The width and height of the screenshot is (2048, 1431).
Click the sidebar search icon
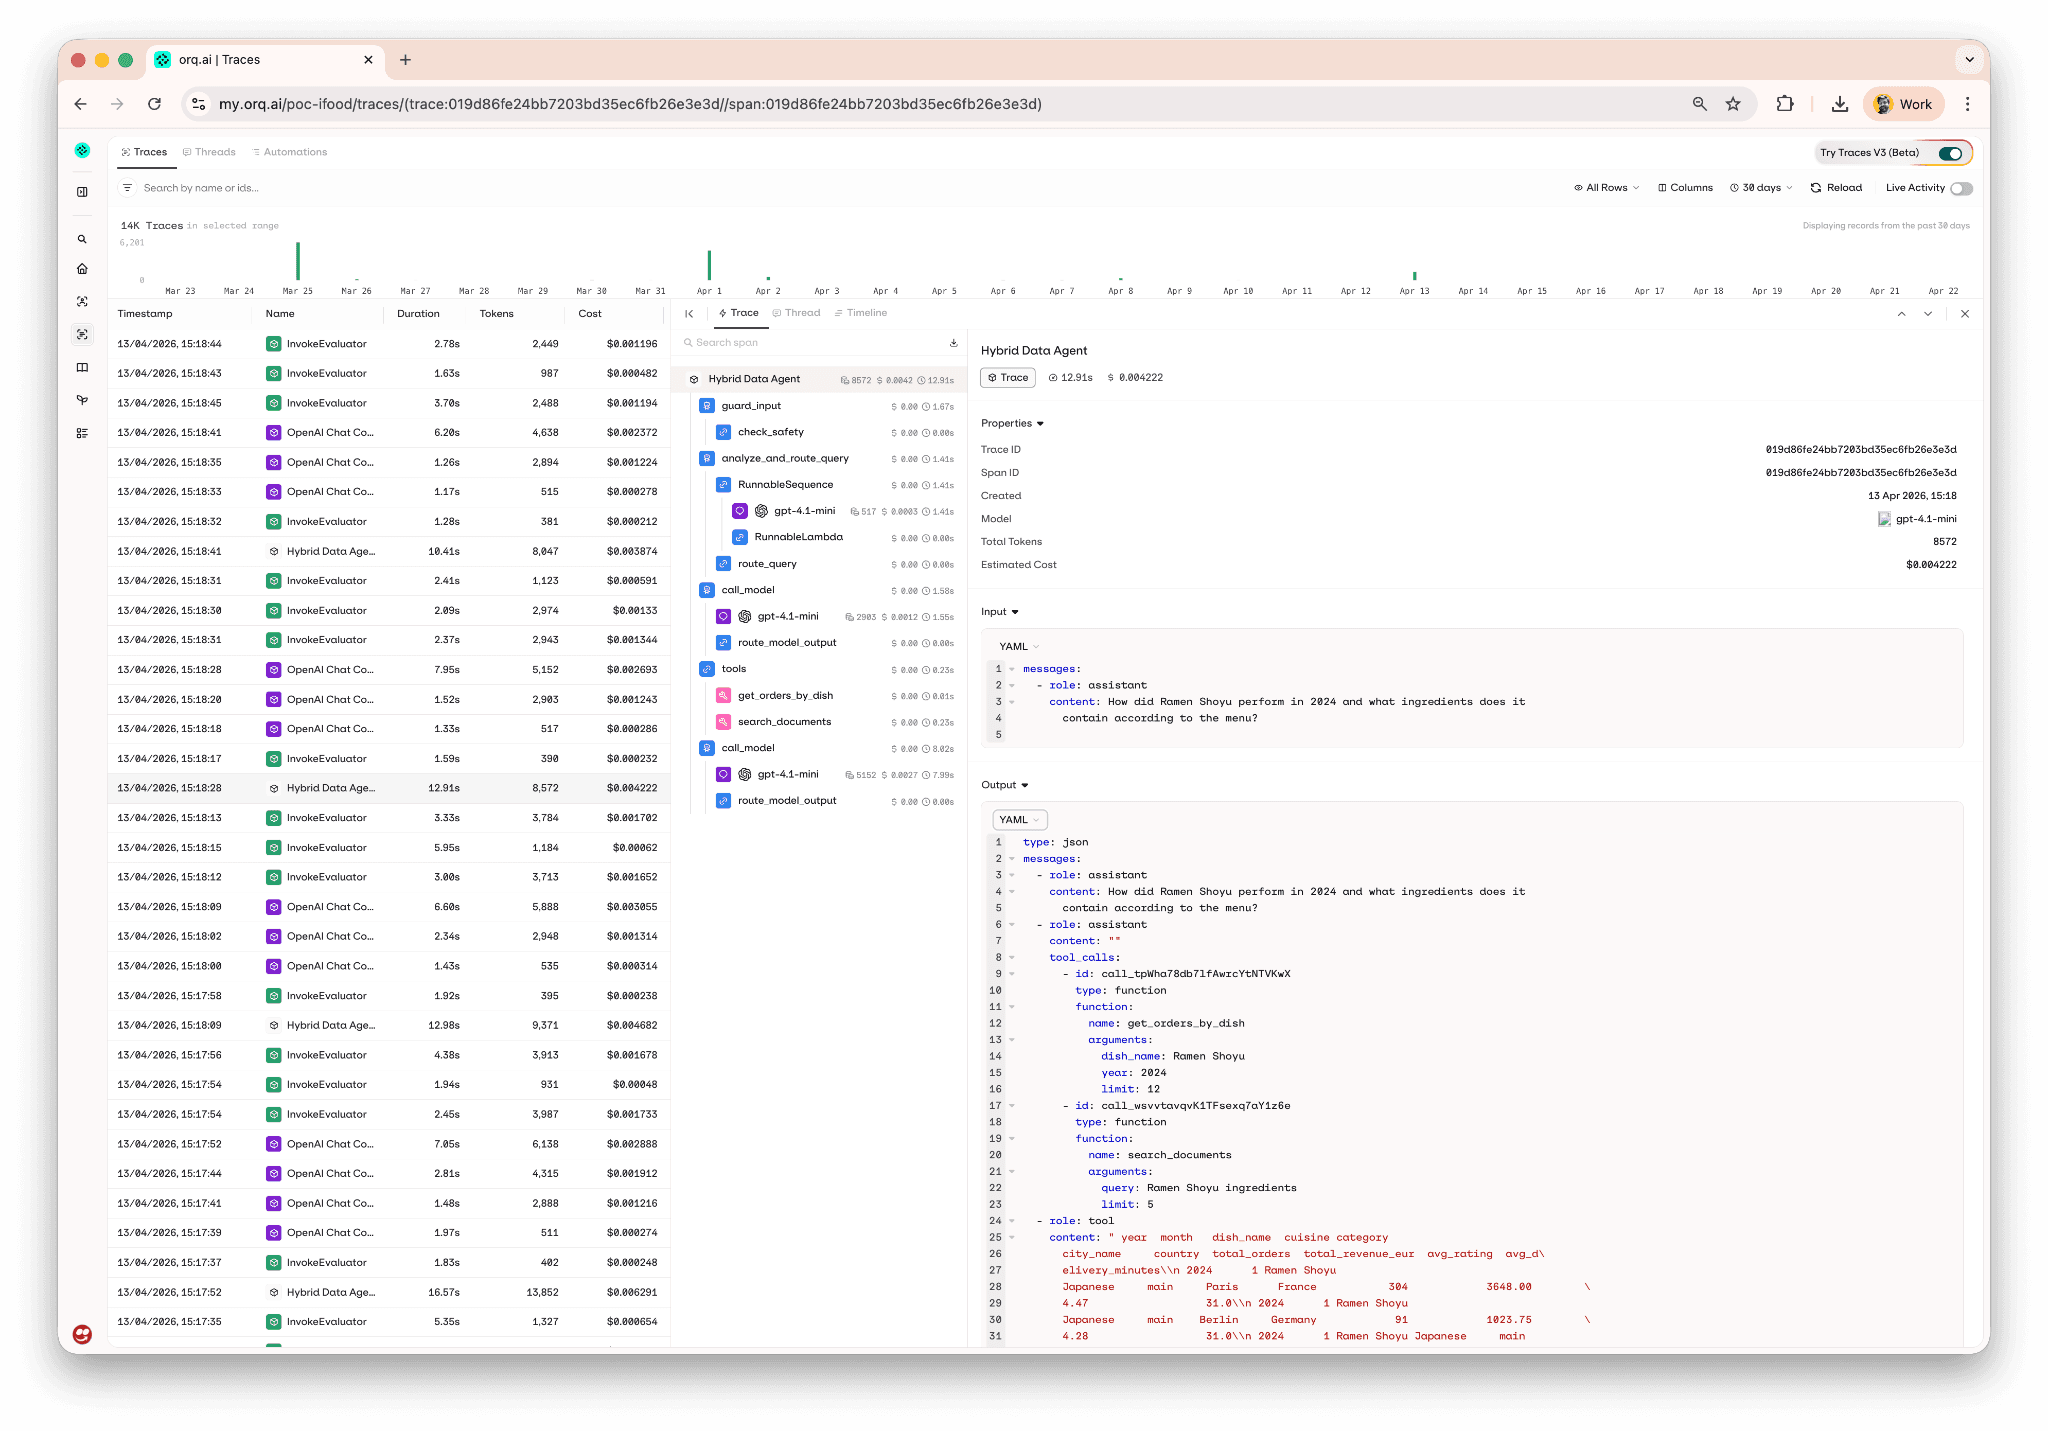(x=82, y=240)
